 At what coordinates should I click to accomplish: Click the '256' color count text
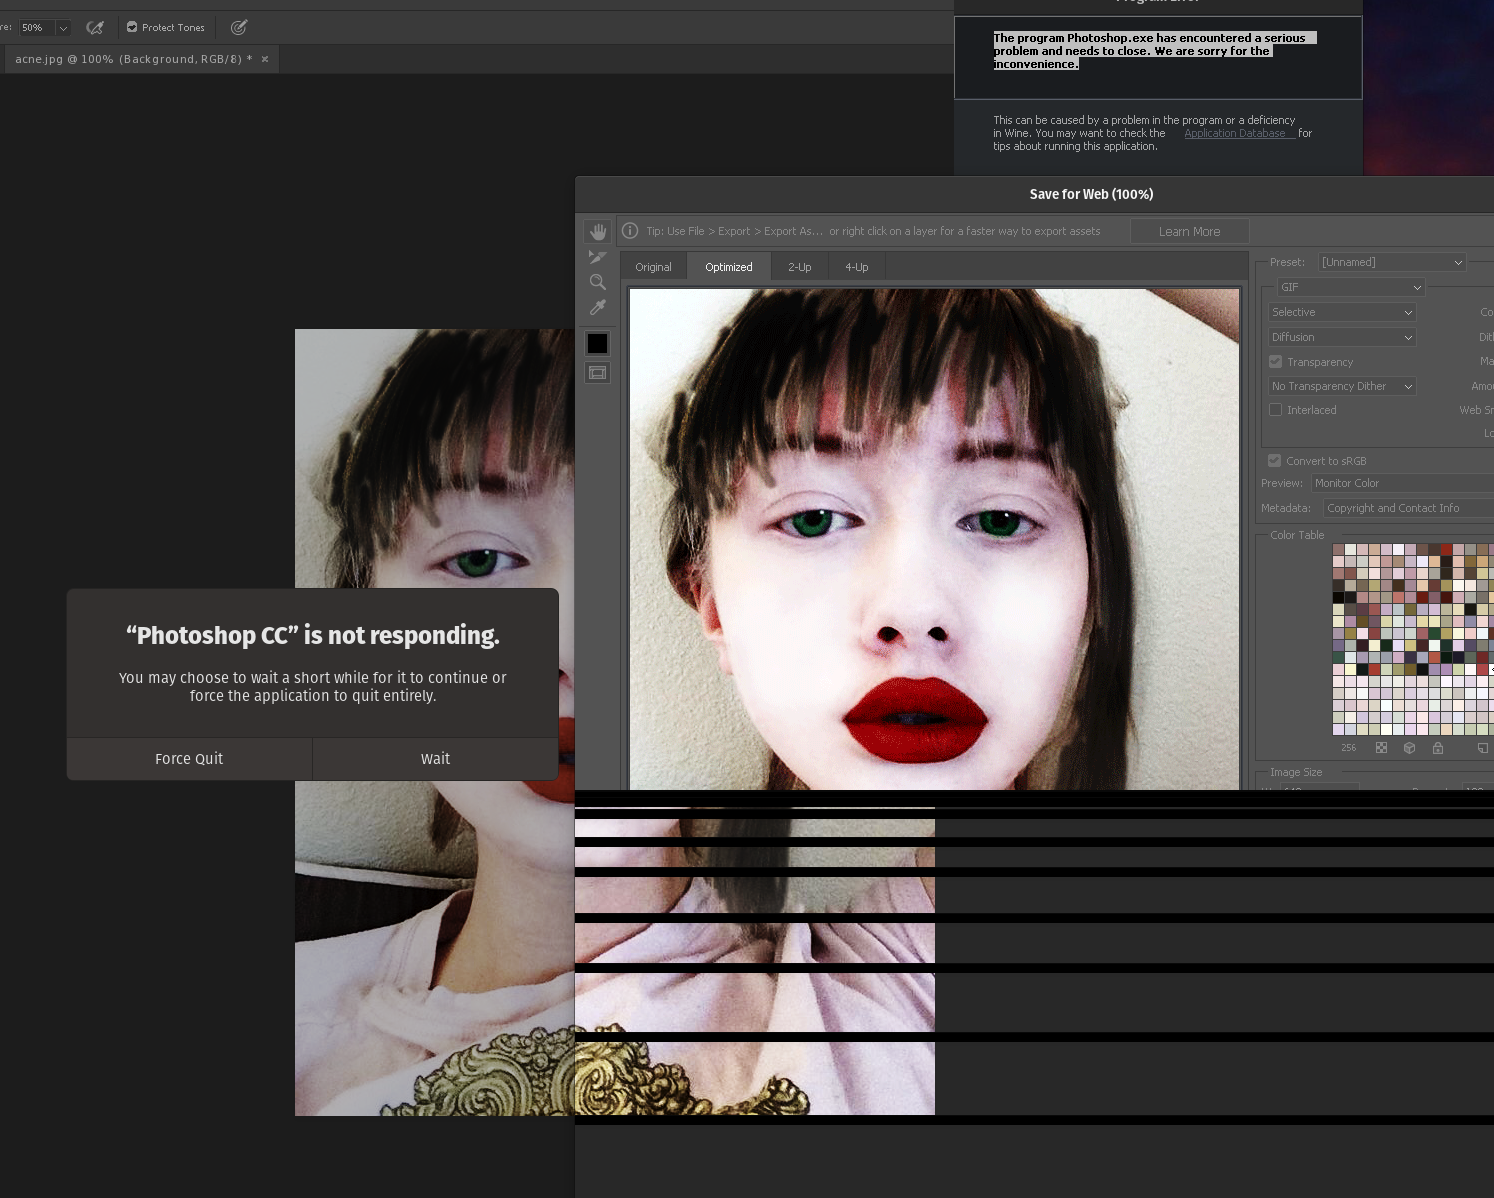(x=1349, y=748)
